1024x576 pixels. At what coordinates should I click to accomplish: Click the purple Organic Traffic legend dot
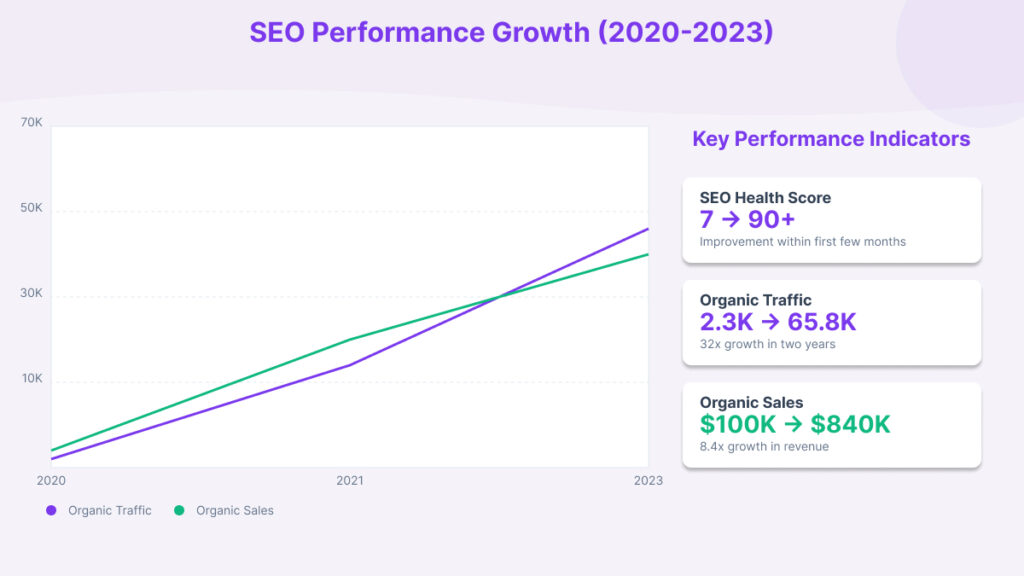coord(52,510)
